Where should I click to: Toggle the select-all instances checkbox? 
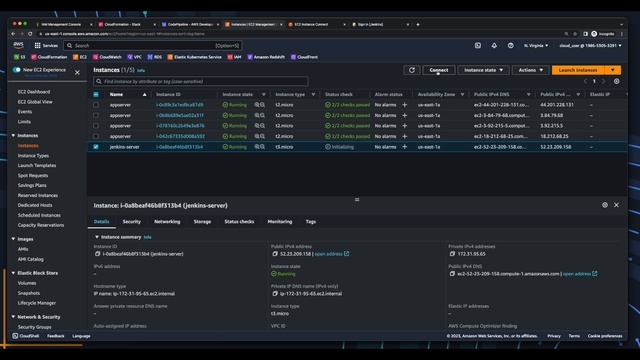(96, 94)
